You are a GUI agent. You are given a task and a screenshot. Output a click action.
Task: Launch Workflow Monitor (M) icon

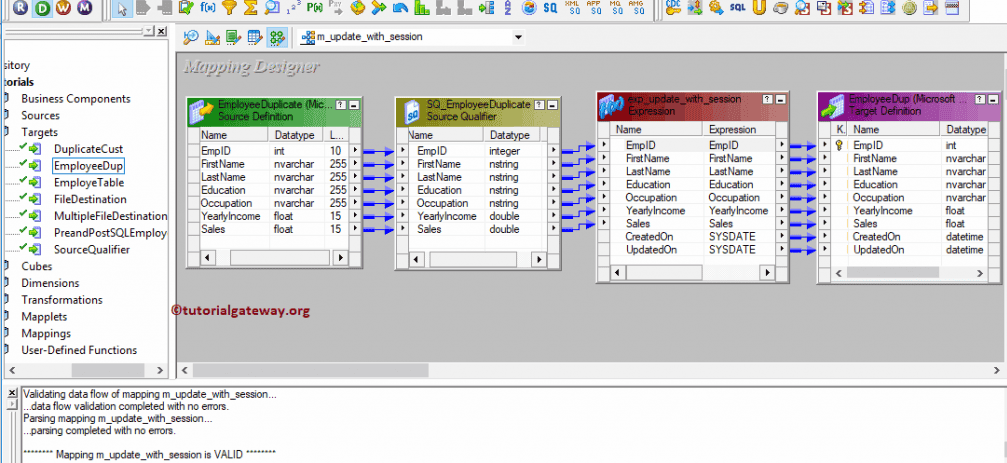pos(84,8)
